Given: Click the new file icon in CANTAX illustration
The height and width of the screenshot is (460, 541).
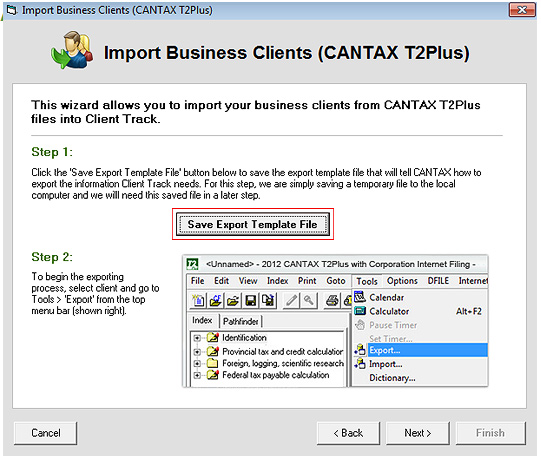Looking at the screenshot, I should pyautogui.click(x=199, y=302).
